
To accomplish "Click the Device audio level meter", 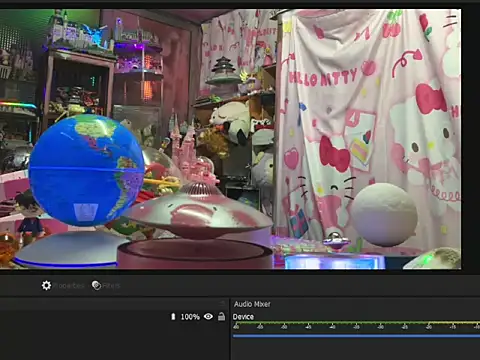I will [356, 323].
